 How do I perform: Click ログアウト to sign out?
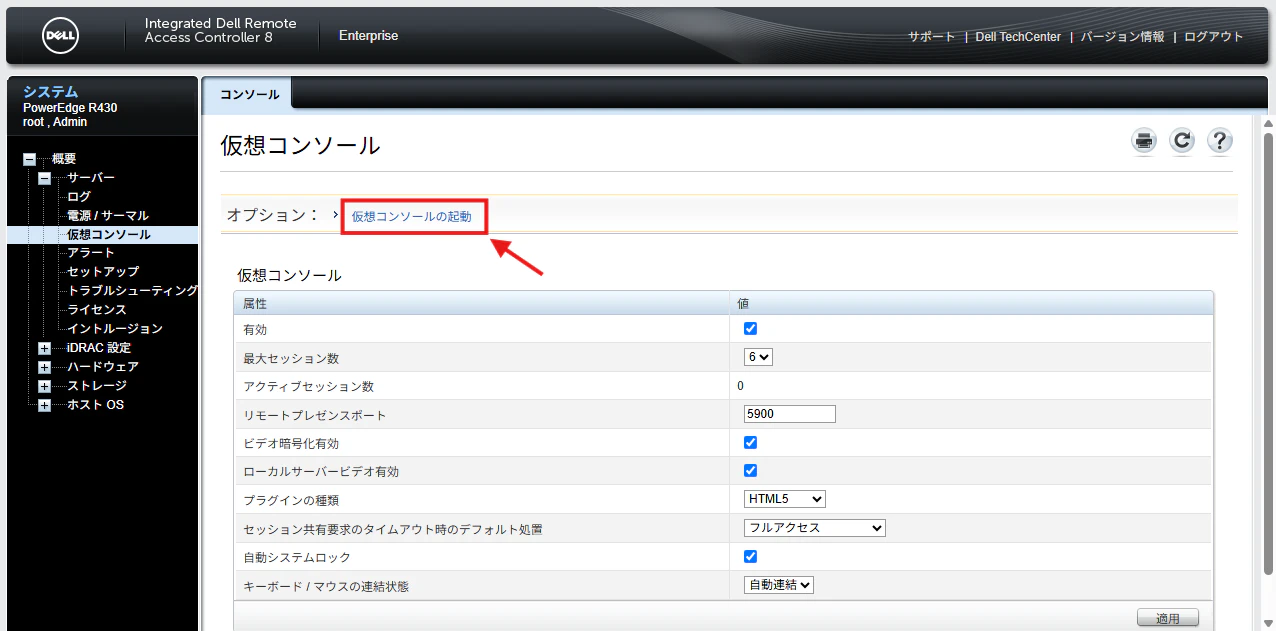pyautogui.click(x=1213, y=37)
